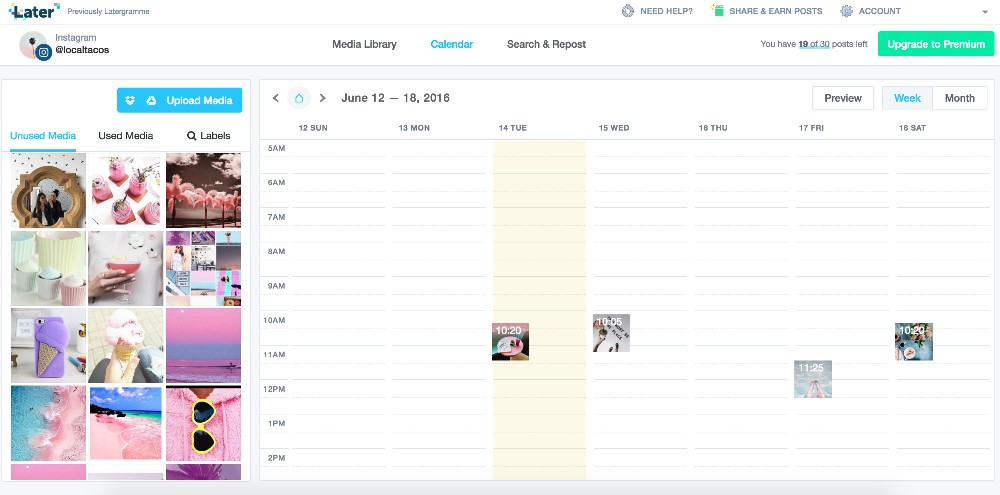Click the Labels search magnifier icon

coord(191,136)
